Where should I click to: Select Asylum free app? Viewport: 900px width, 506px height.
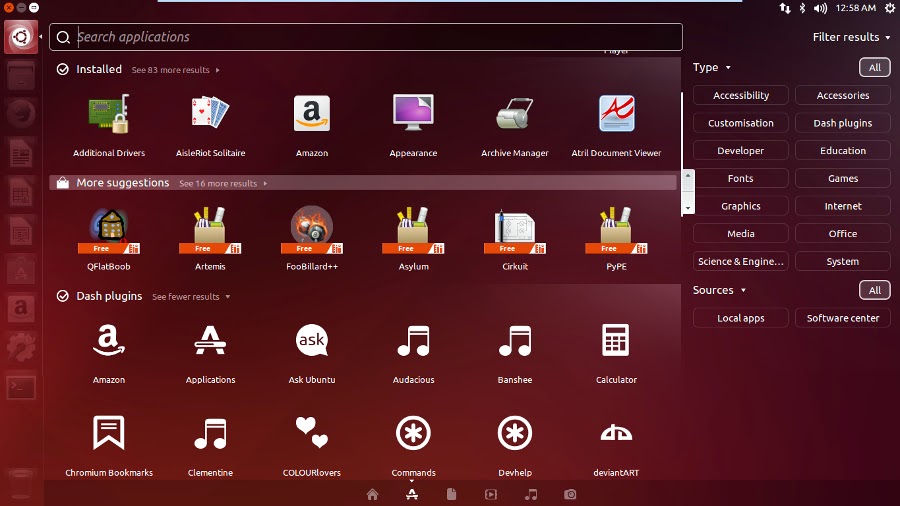click(413, 238)
